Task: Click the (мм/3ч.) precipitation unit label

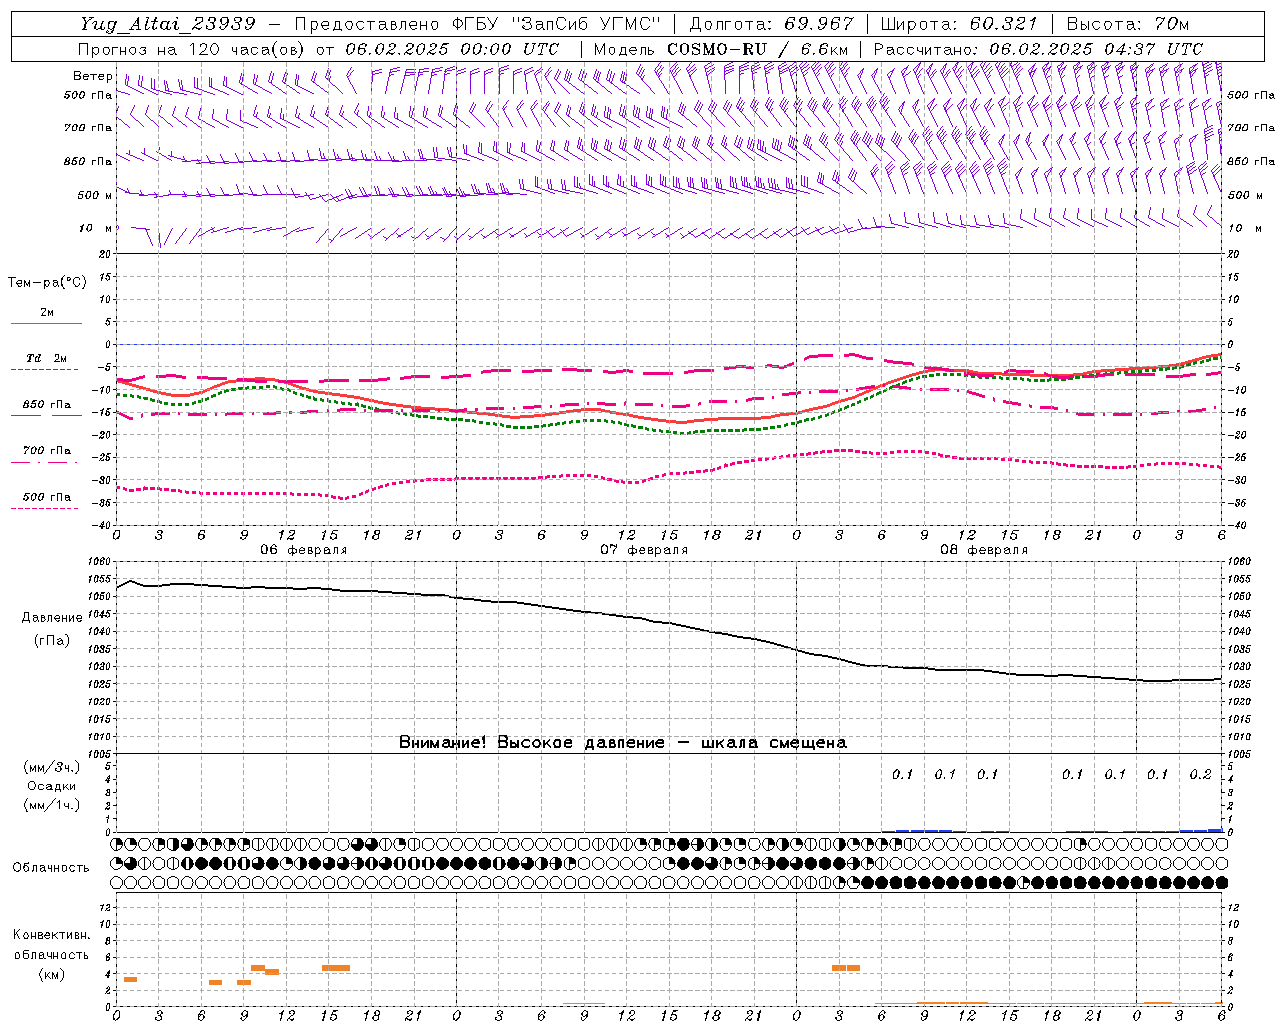Action: (x=52, y=767)
